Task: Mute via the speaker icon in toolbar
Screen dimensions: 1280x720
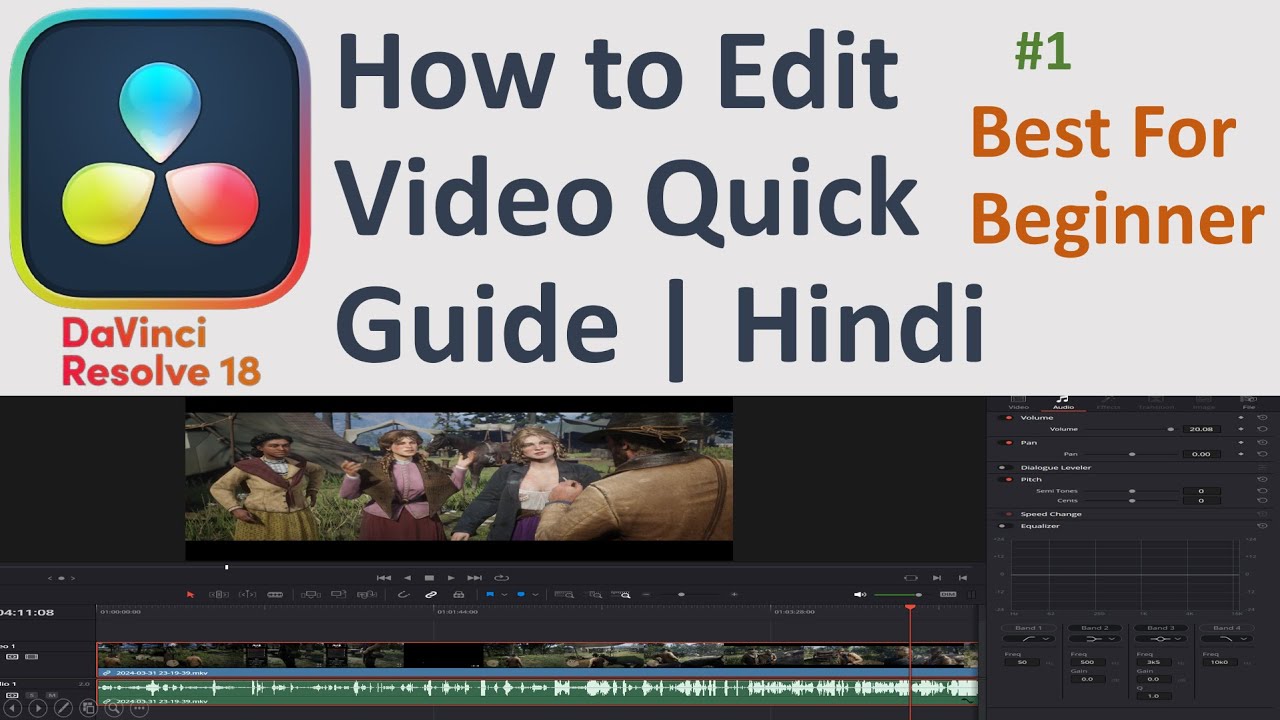Action: 859,594
